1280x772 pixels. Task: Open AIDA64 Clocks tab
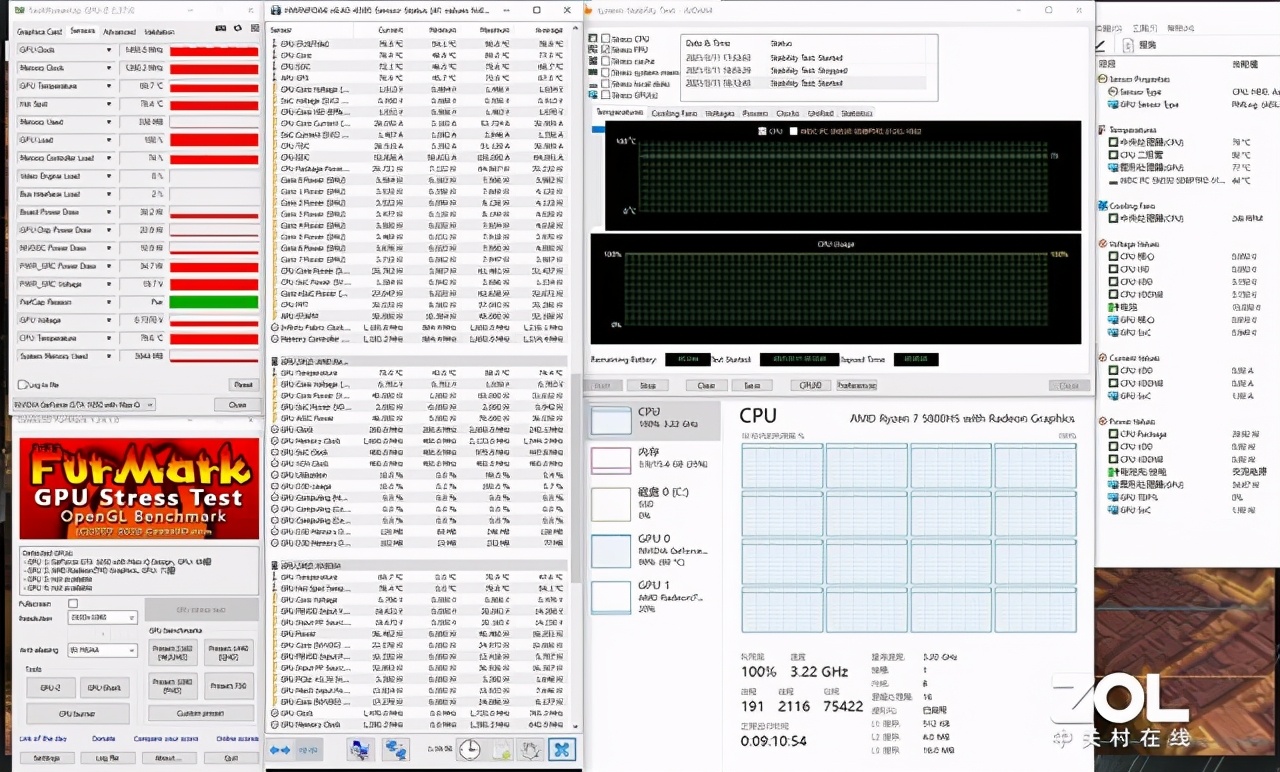tap(787, 113)
